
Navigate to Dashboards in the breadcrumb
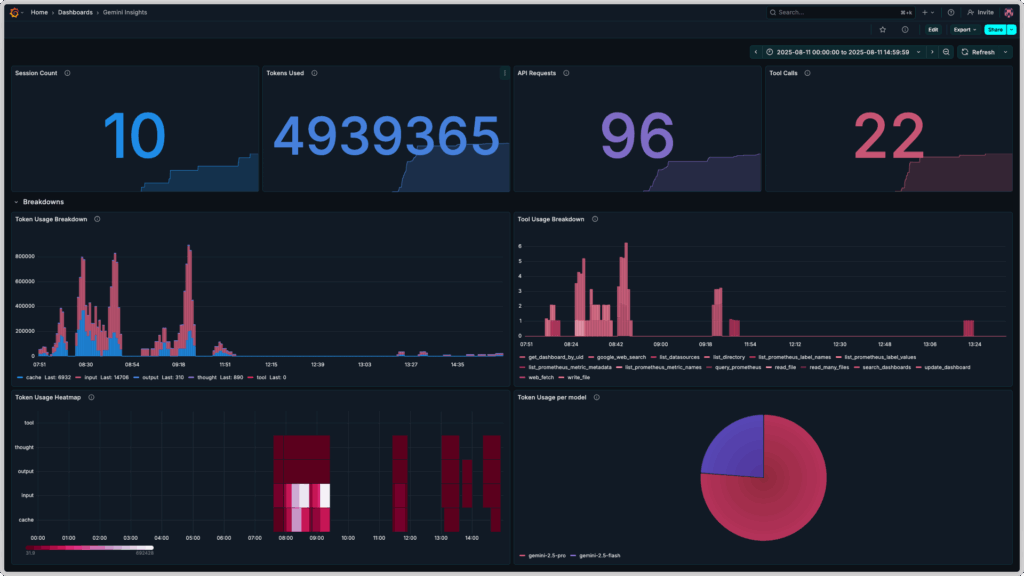[x=76, y=12]
